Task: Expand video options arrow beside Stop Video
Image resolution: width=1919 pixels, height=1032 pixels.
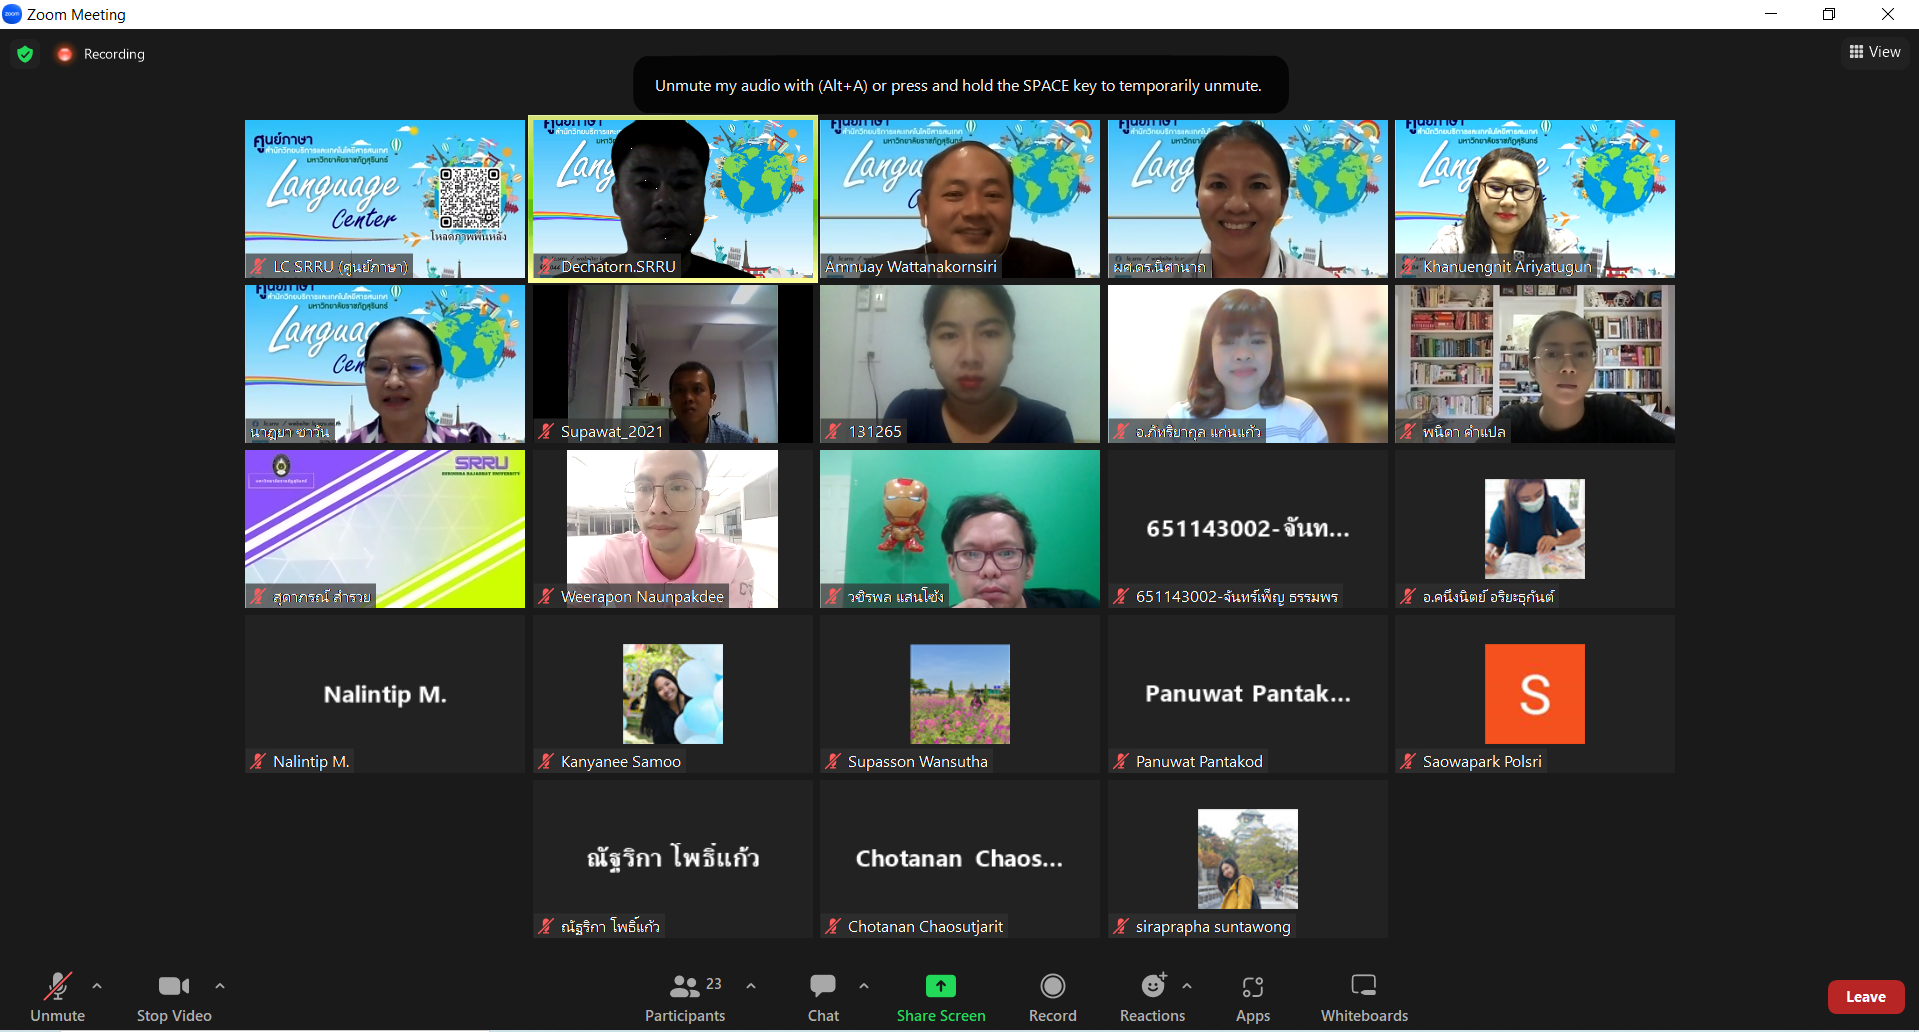Action: pos(220,986)
